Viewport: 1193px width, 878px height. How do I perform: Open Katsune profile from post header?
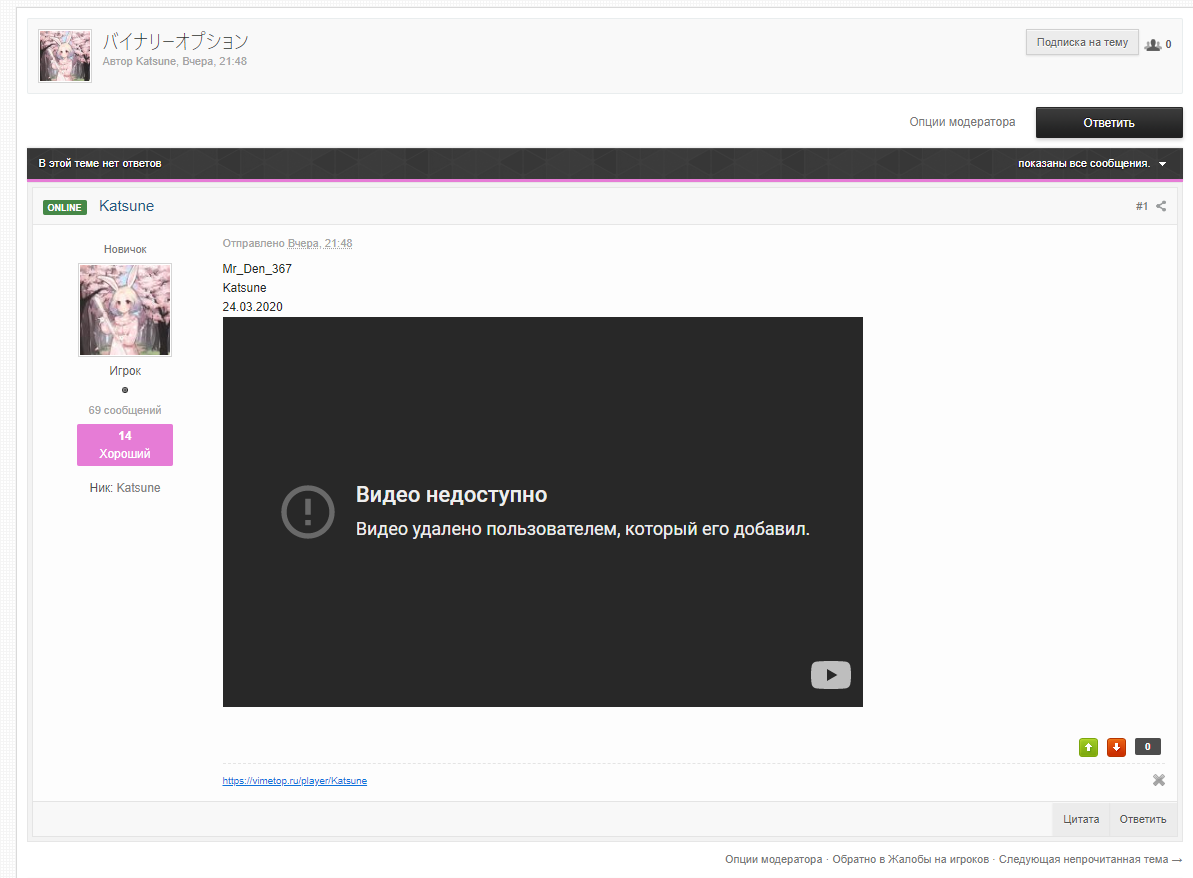[x=126, y=206]
